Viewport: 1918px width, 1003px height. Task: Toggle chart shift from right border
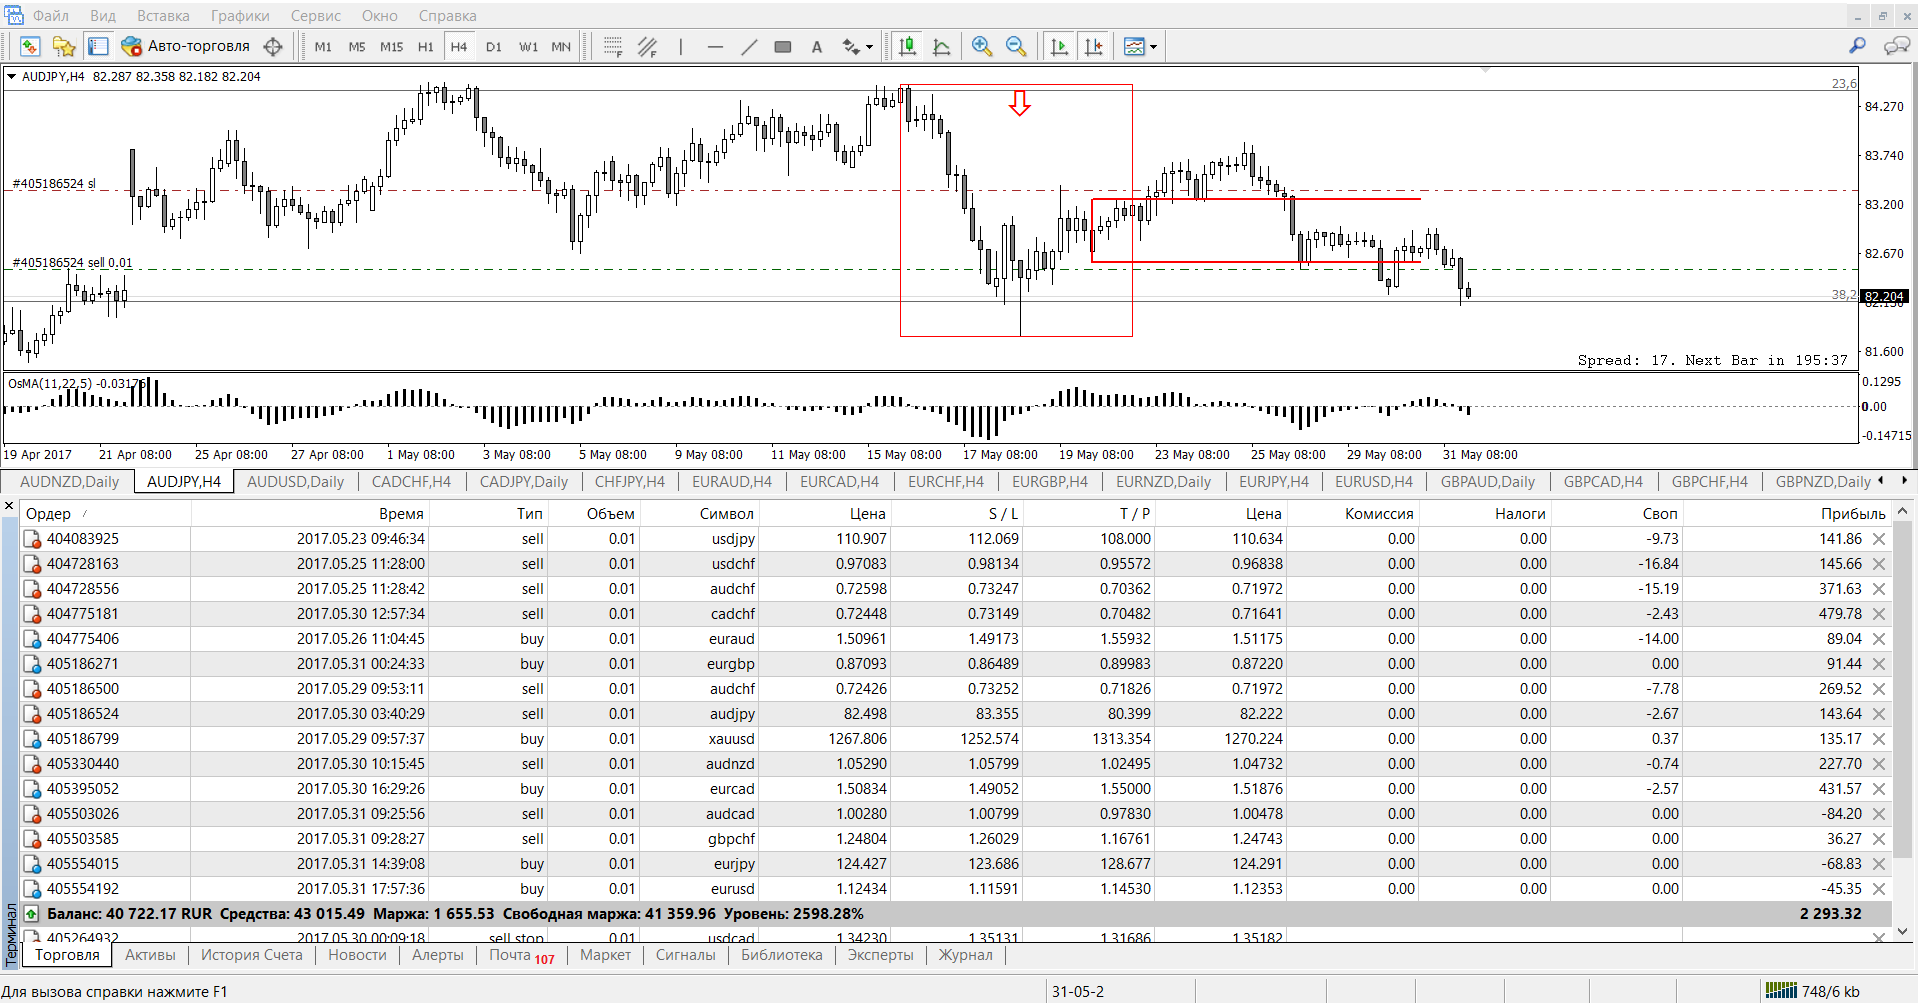click(1094, 46)
